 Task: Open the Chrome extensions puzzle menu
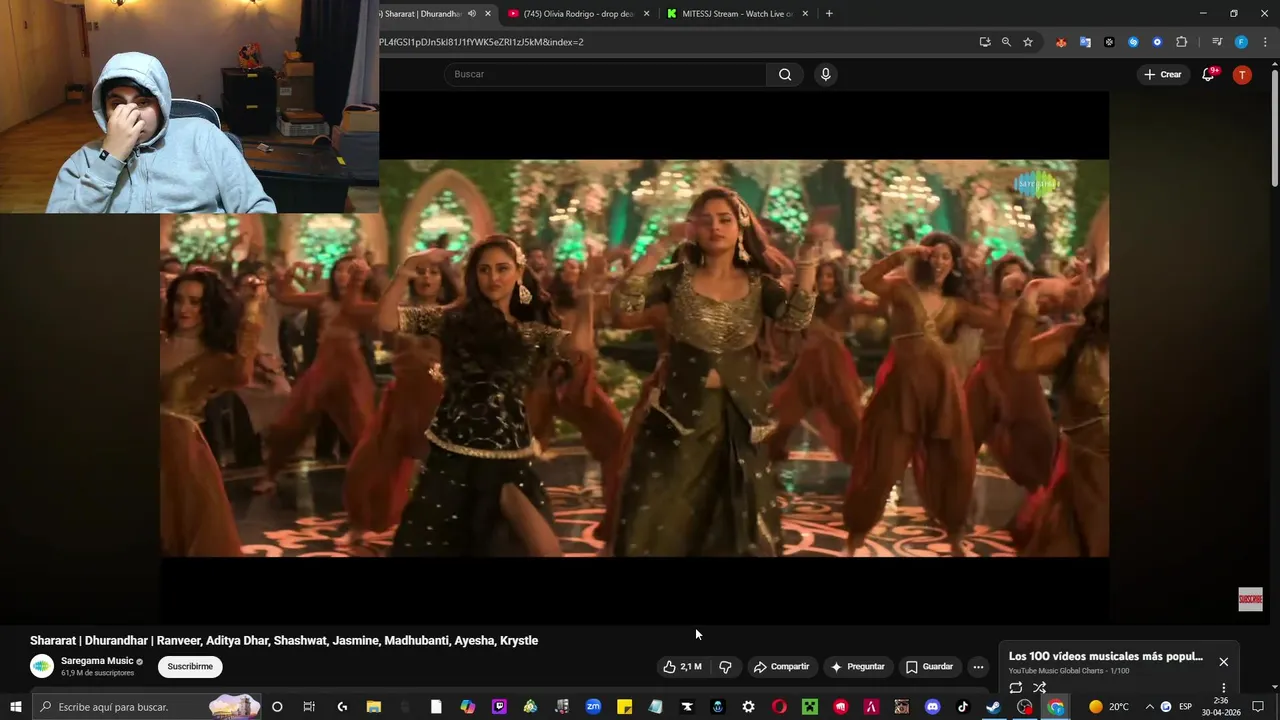[x=1181, y=42]
